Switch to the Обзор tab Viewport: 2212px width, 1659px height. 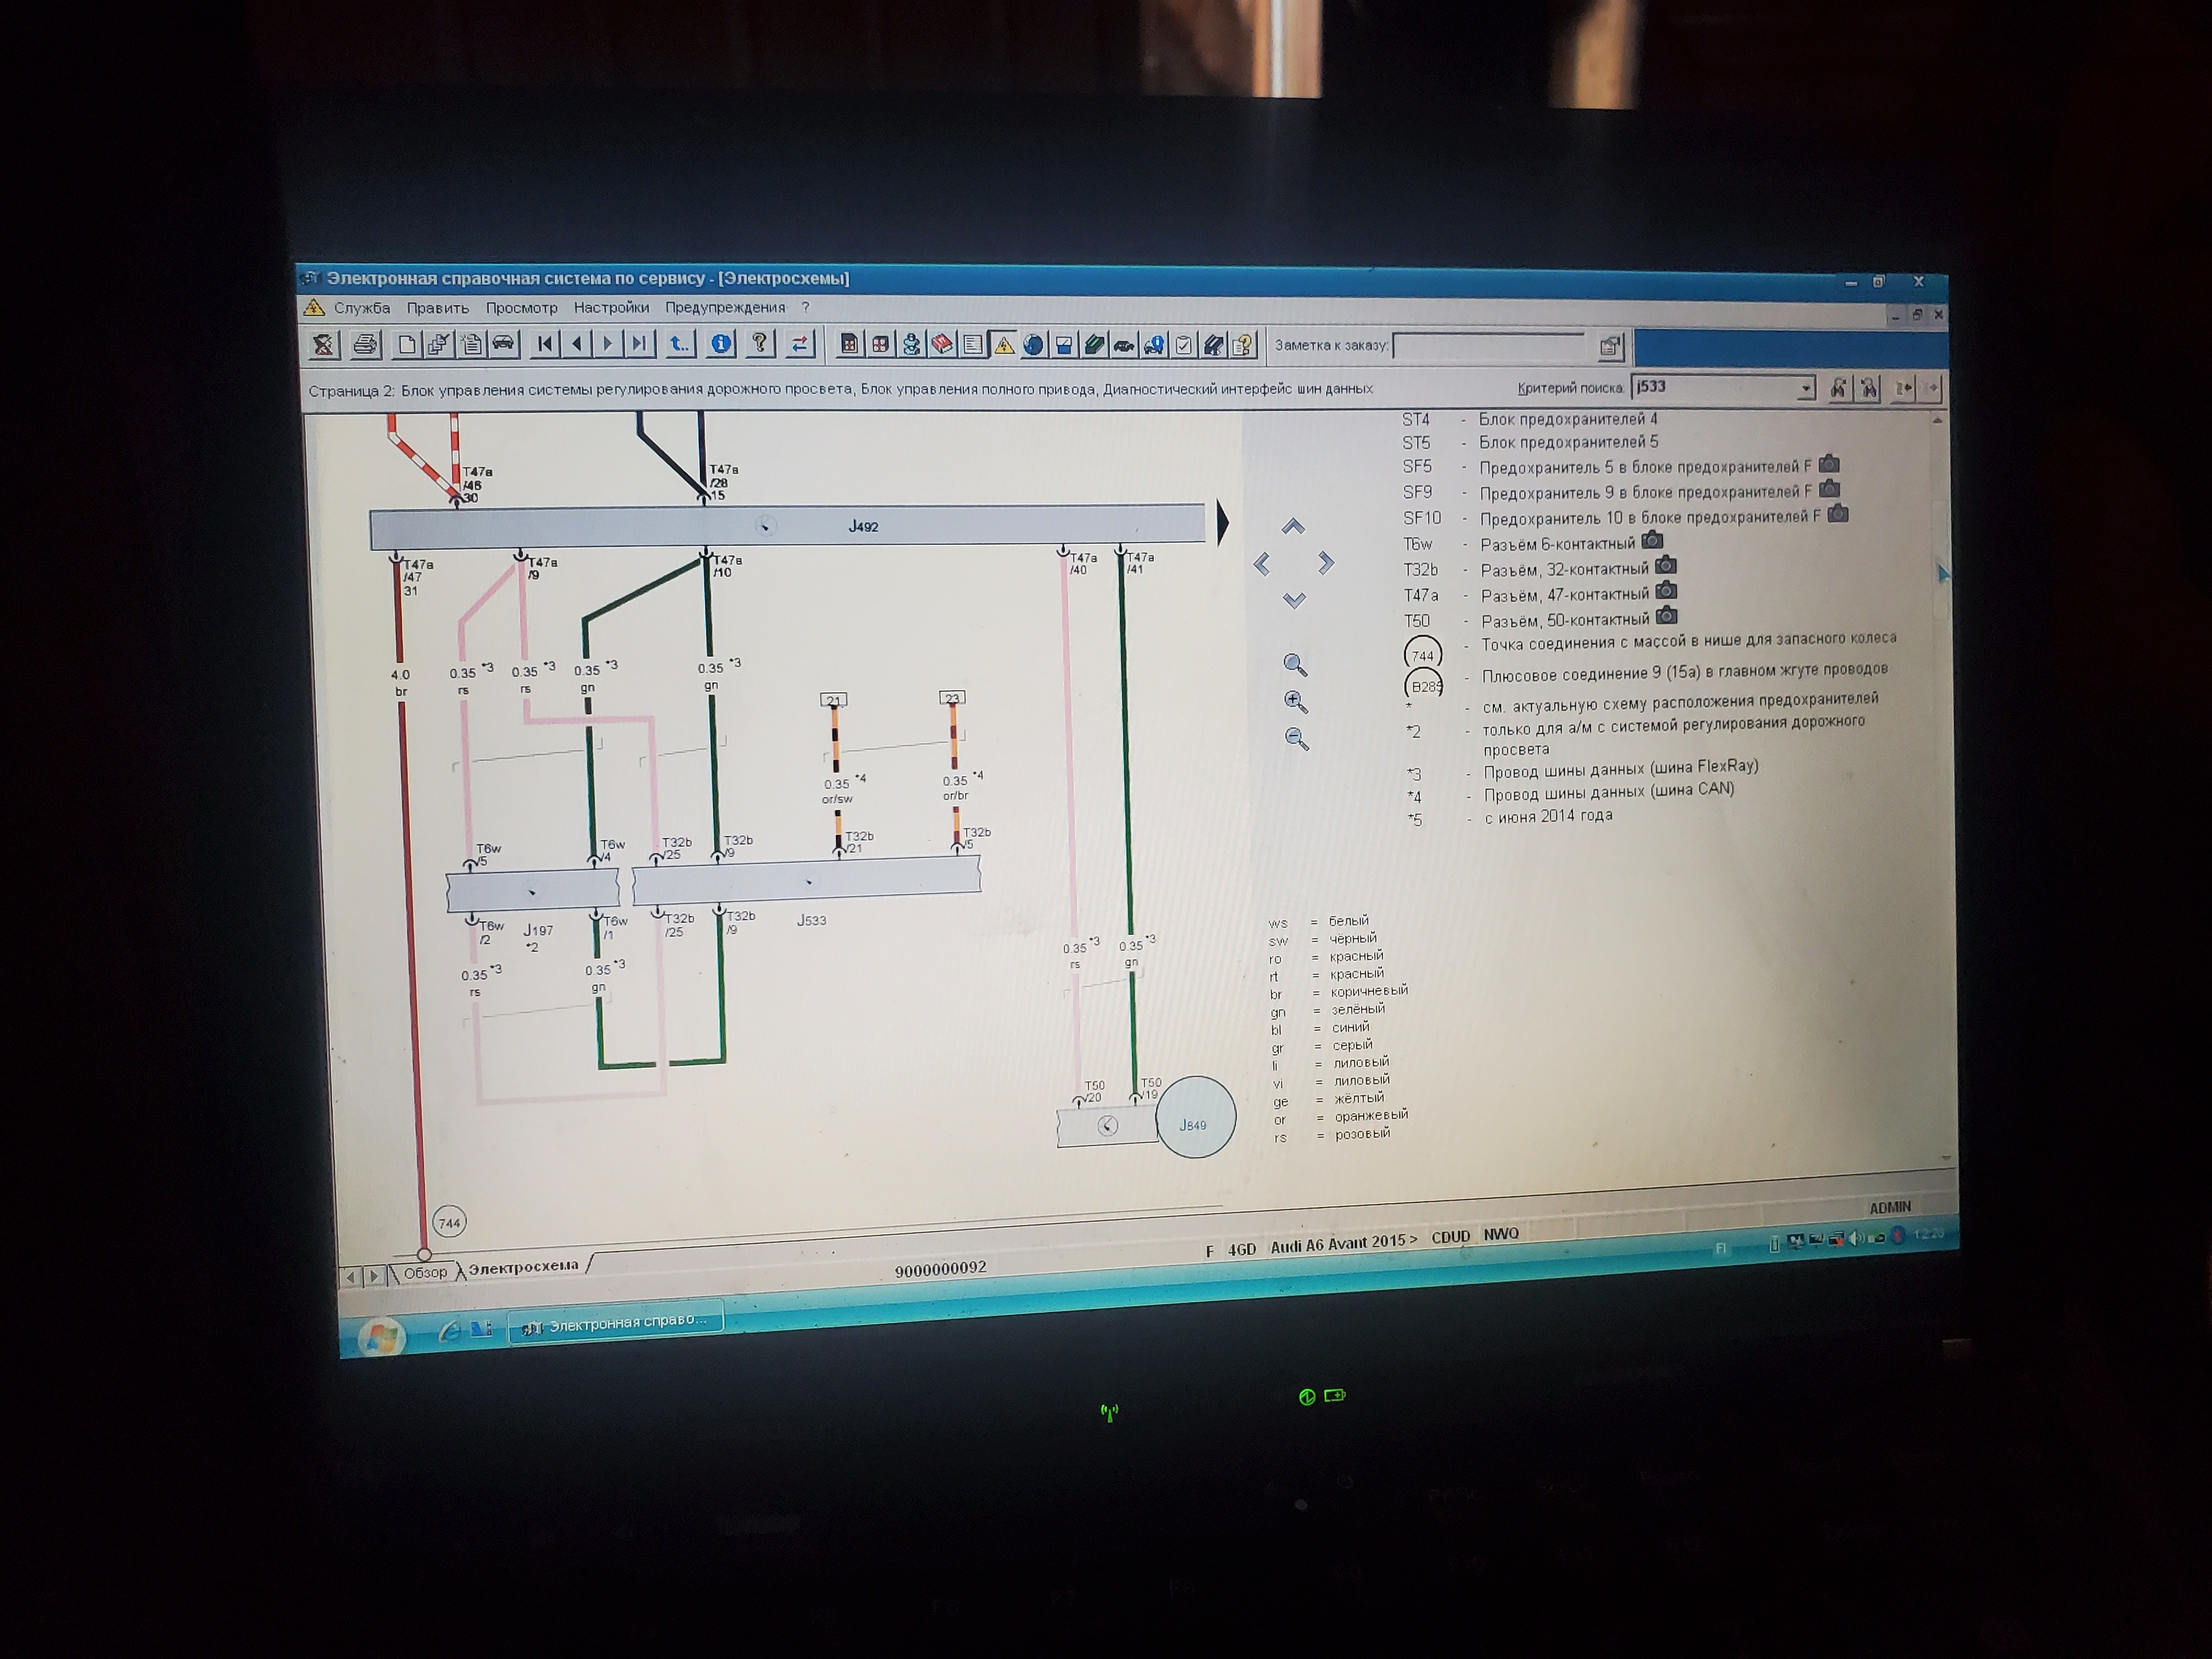(425, 1273)
